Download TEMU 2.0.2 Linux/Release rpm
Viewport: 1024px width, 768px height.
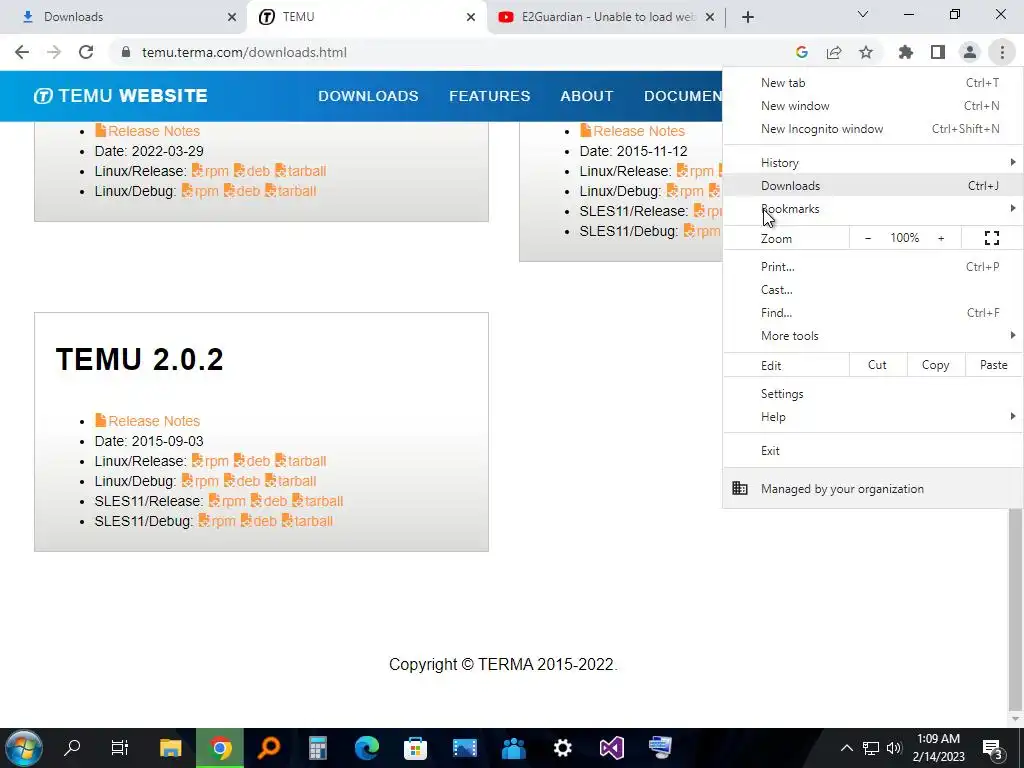[x=210, y=461]
